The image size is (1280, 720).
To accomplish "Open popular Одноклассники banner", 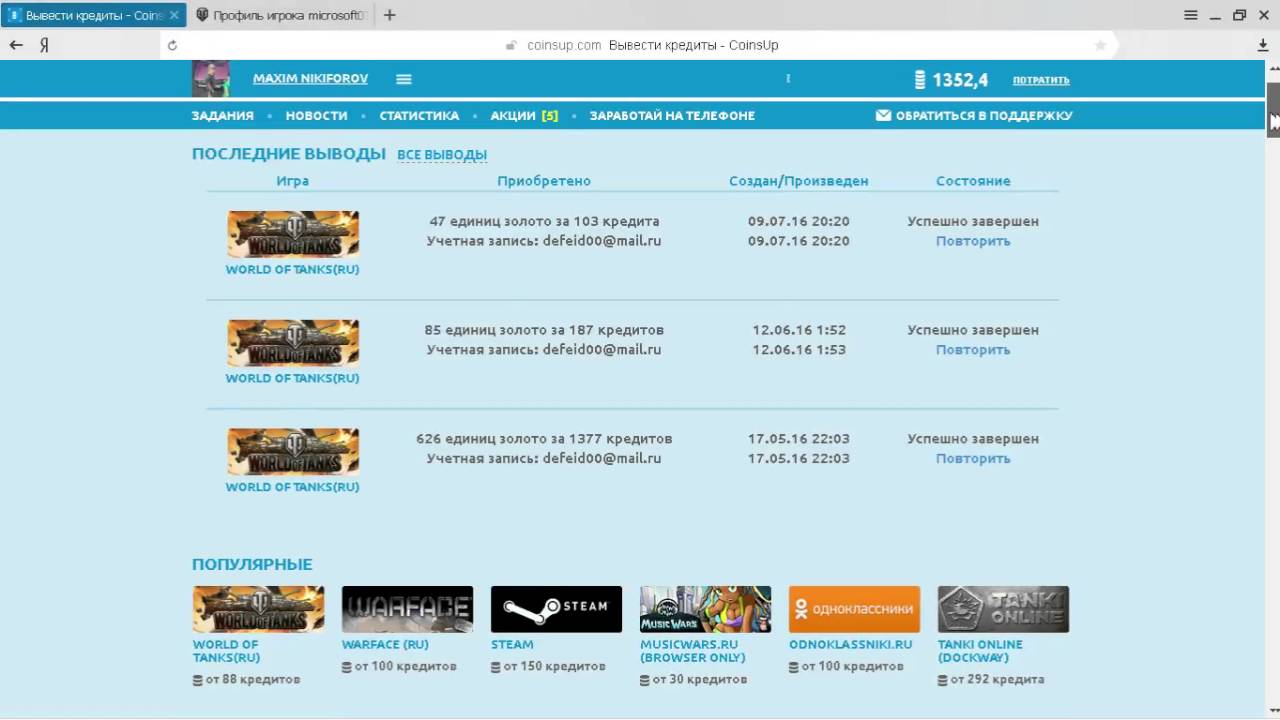I will 854,609.
